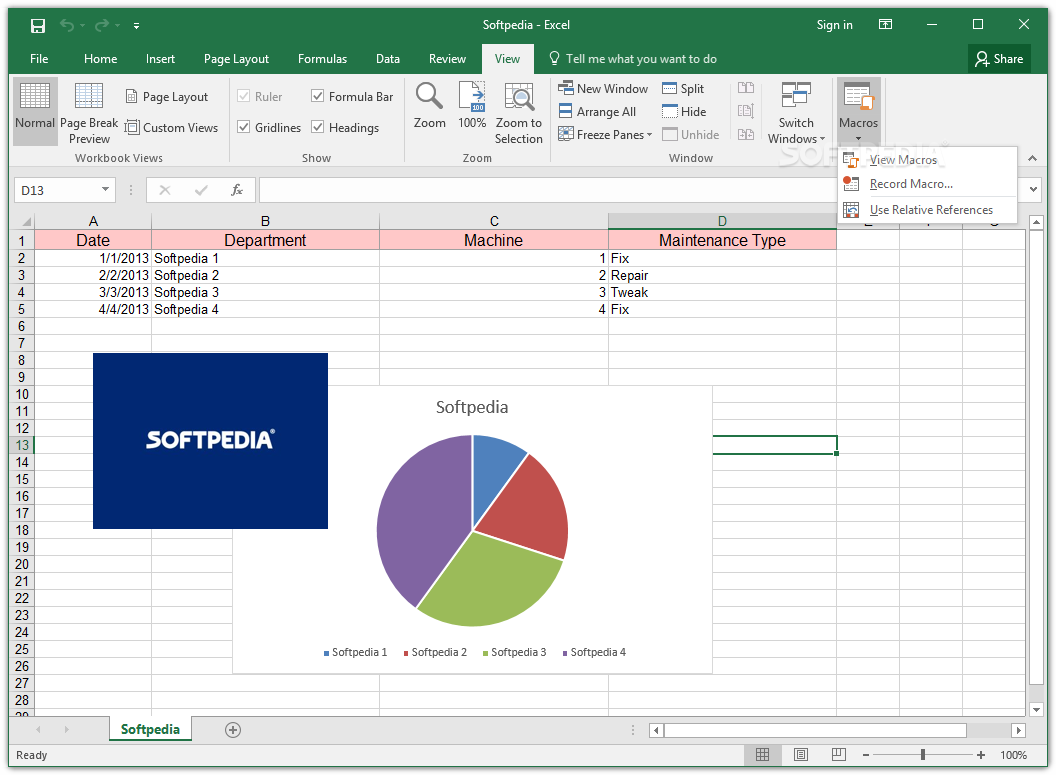Screen dimensions: 1056x775
Task: Open the Home ribbon tab
Action: (x=100, y=59)
